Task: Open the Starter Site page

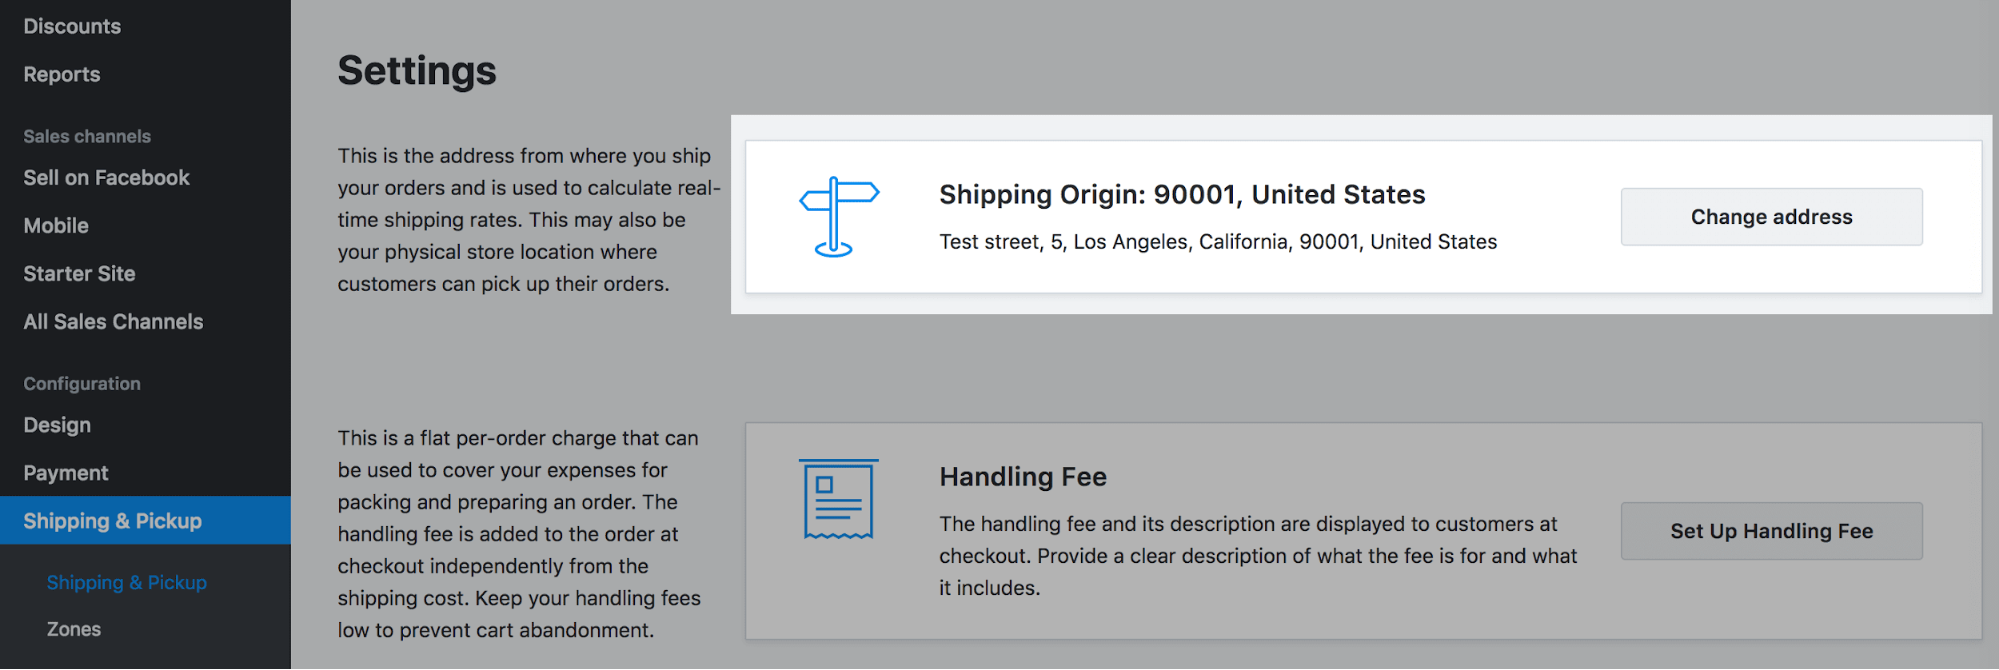Action: (x=79, y=274)
